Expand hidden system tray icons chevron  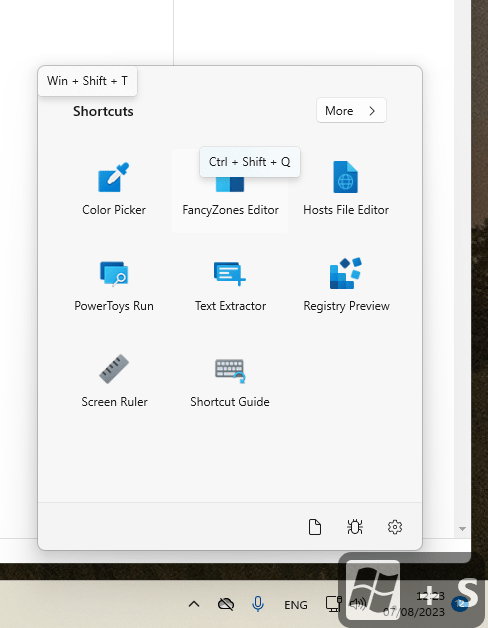click(x=194, y=604)
